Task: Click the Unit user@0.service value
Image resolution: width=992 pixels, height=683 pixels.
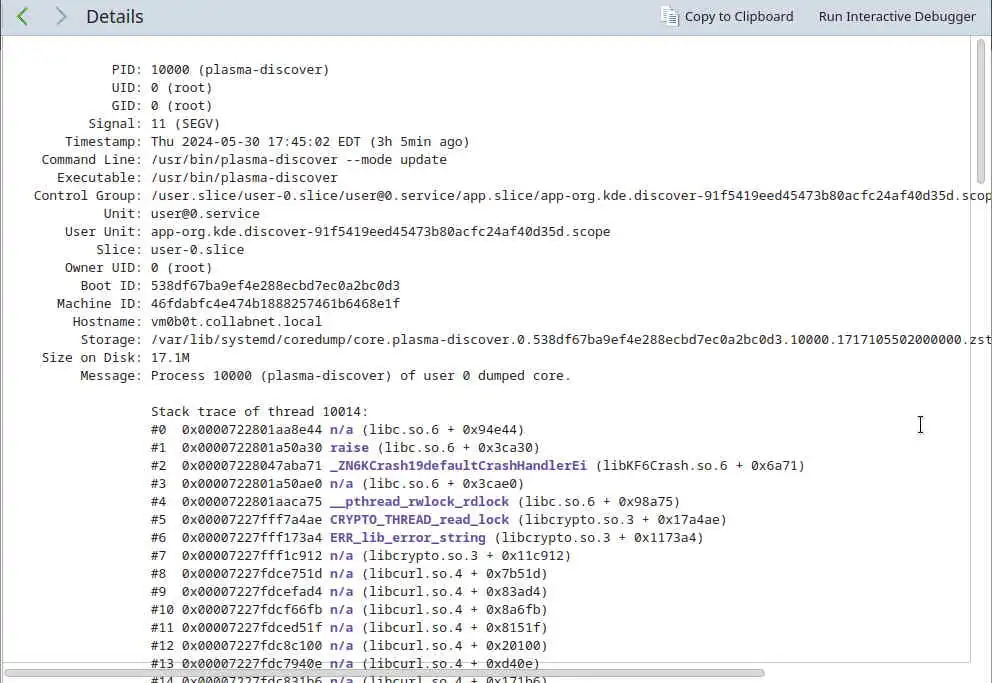Action: pos(205,214)
